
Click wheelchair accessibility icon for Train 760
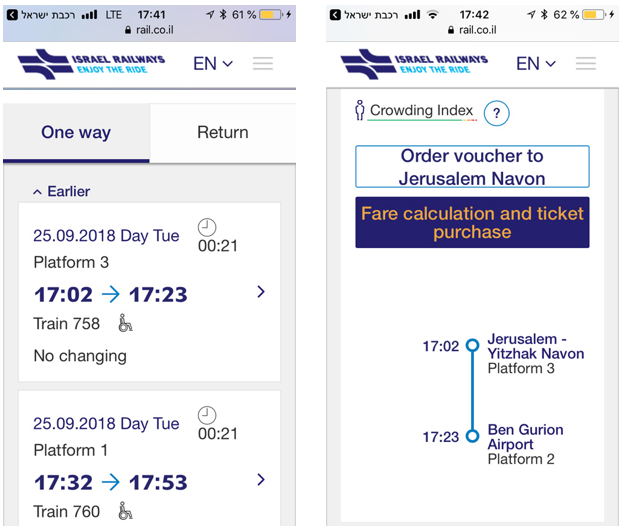(x=125, y=511)
